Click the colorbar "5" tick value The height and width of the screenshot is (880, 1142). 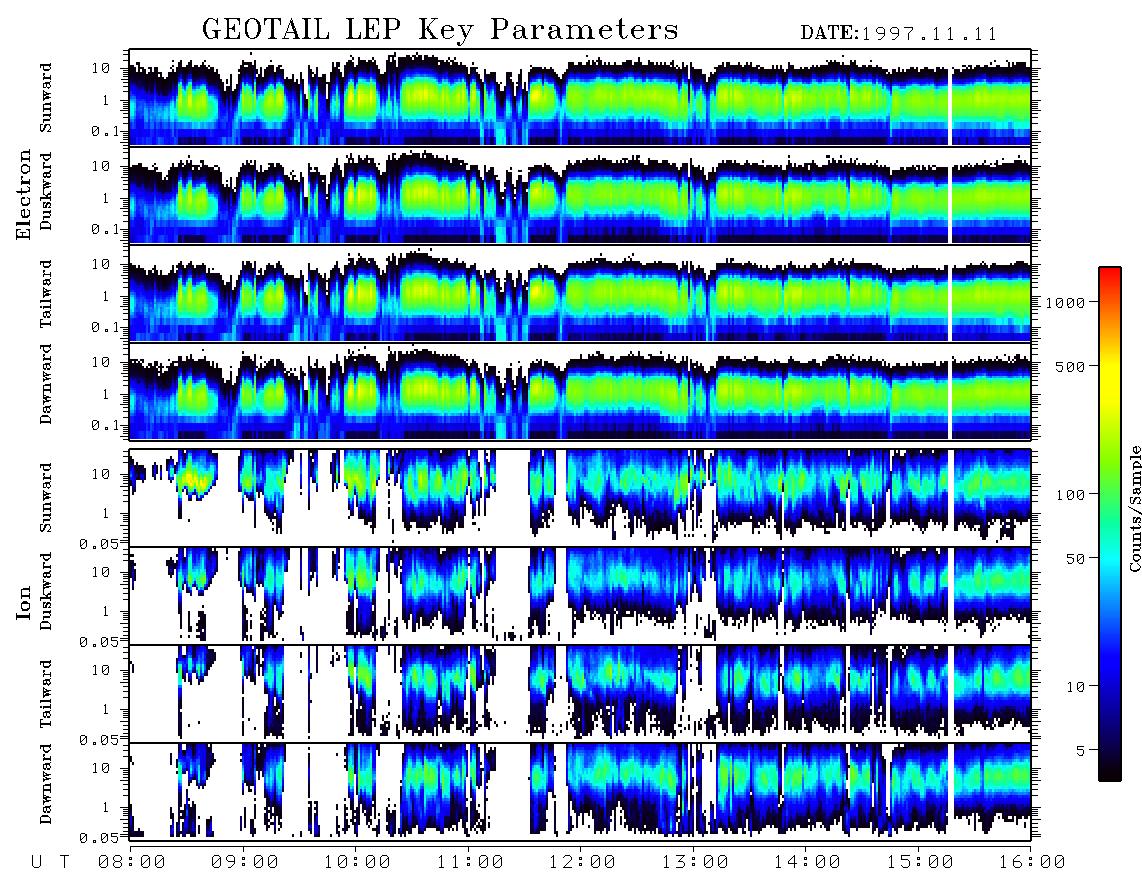(1081, 750)
